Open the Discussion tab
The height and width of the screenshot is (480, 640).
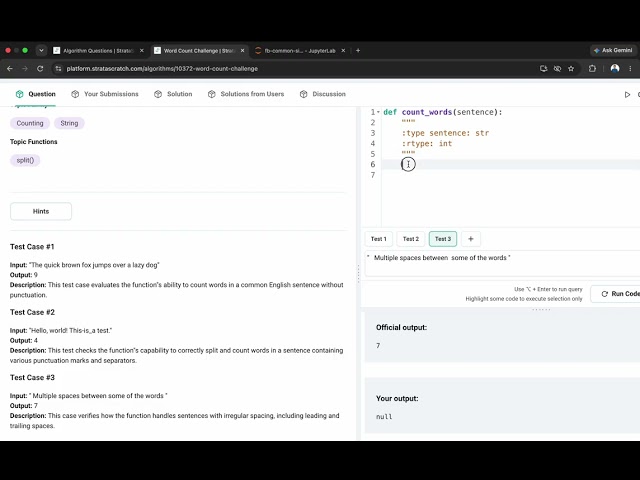coord(322,94)
